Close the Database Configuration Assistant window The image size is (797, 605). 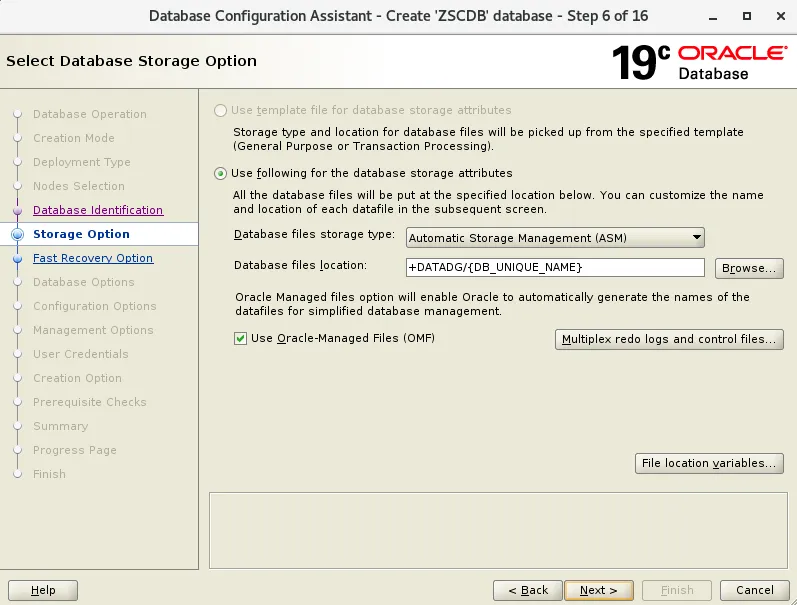click(781, 16)
